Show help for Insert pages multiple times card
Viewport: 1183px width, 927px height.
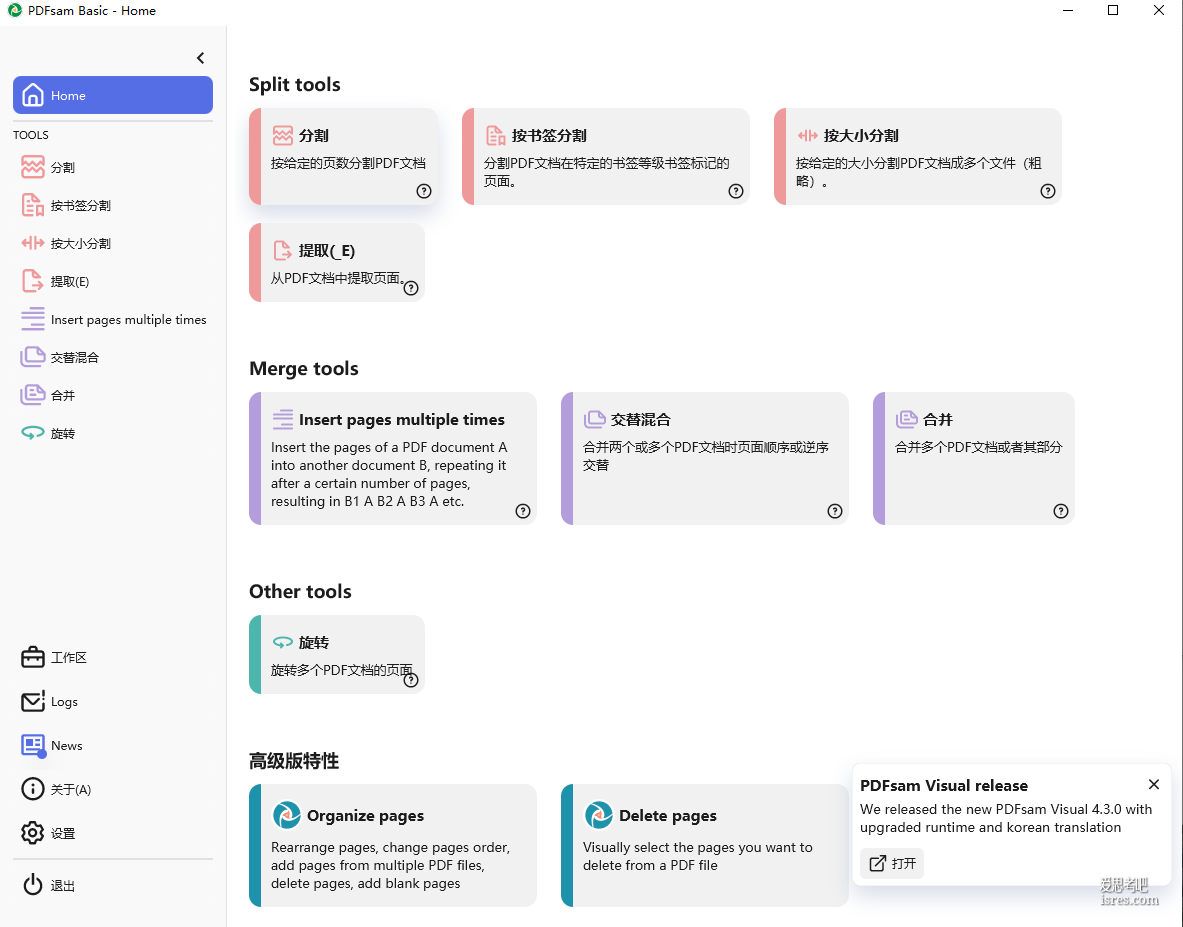[x=523, y=511]
